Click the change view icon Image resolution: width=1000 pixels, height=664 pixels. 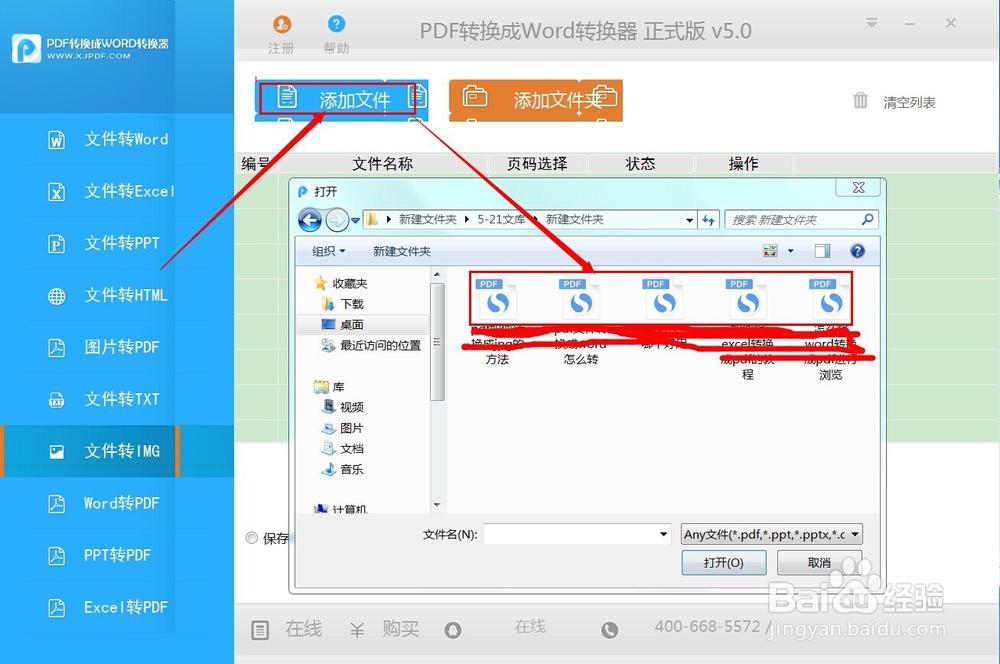770,251
